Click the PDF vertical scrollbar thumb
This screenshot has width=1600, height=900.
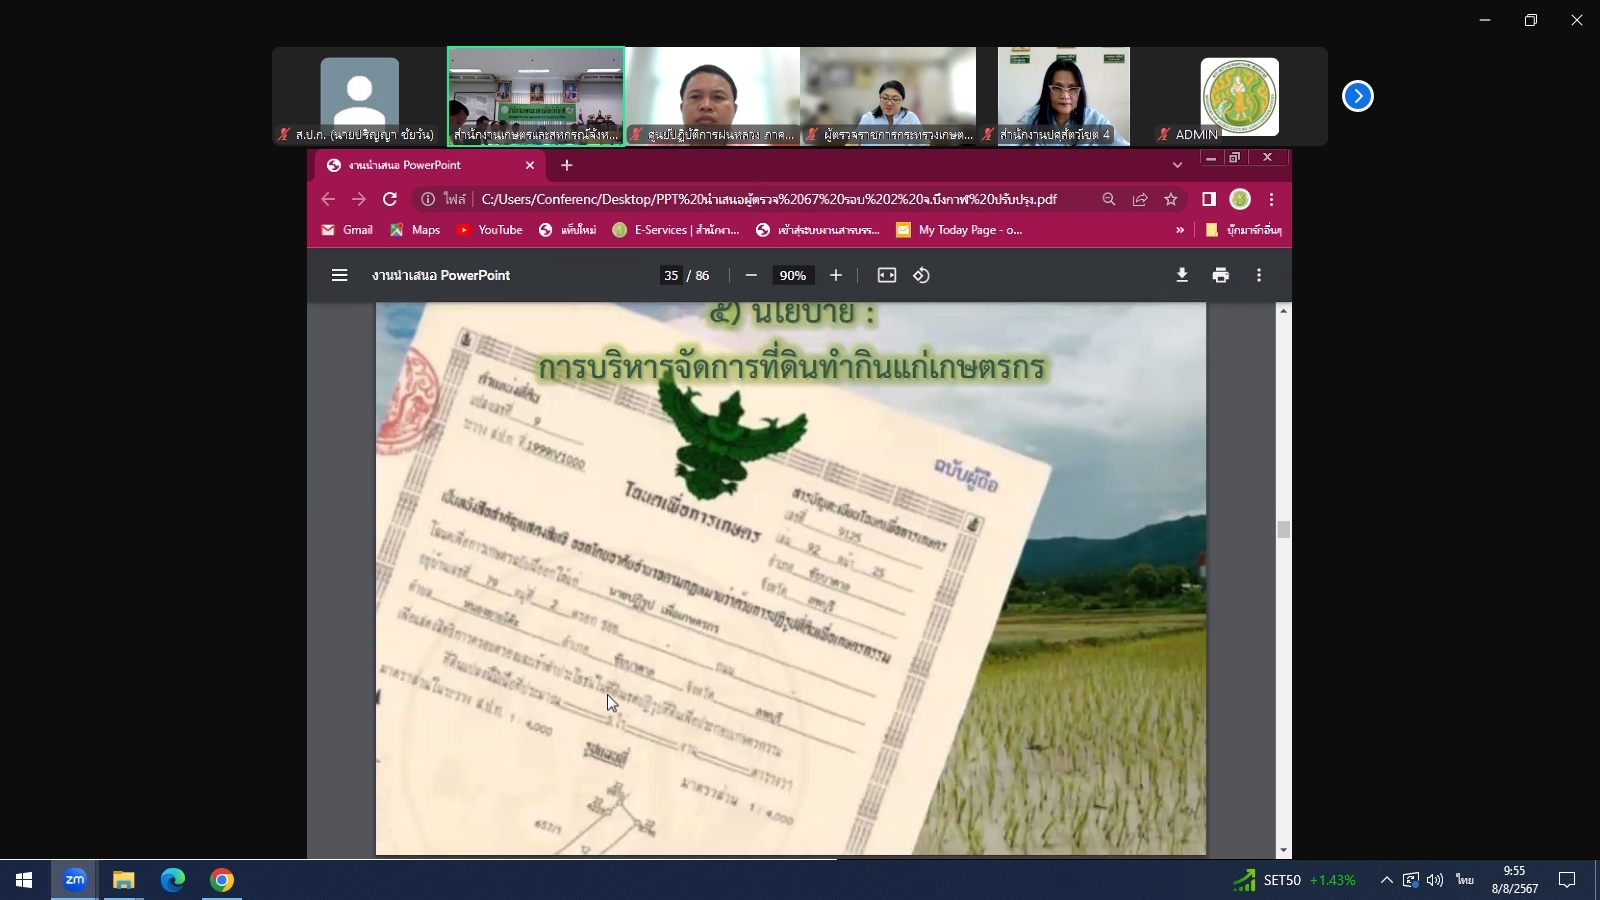[1284, 529]
